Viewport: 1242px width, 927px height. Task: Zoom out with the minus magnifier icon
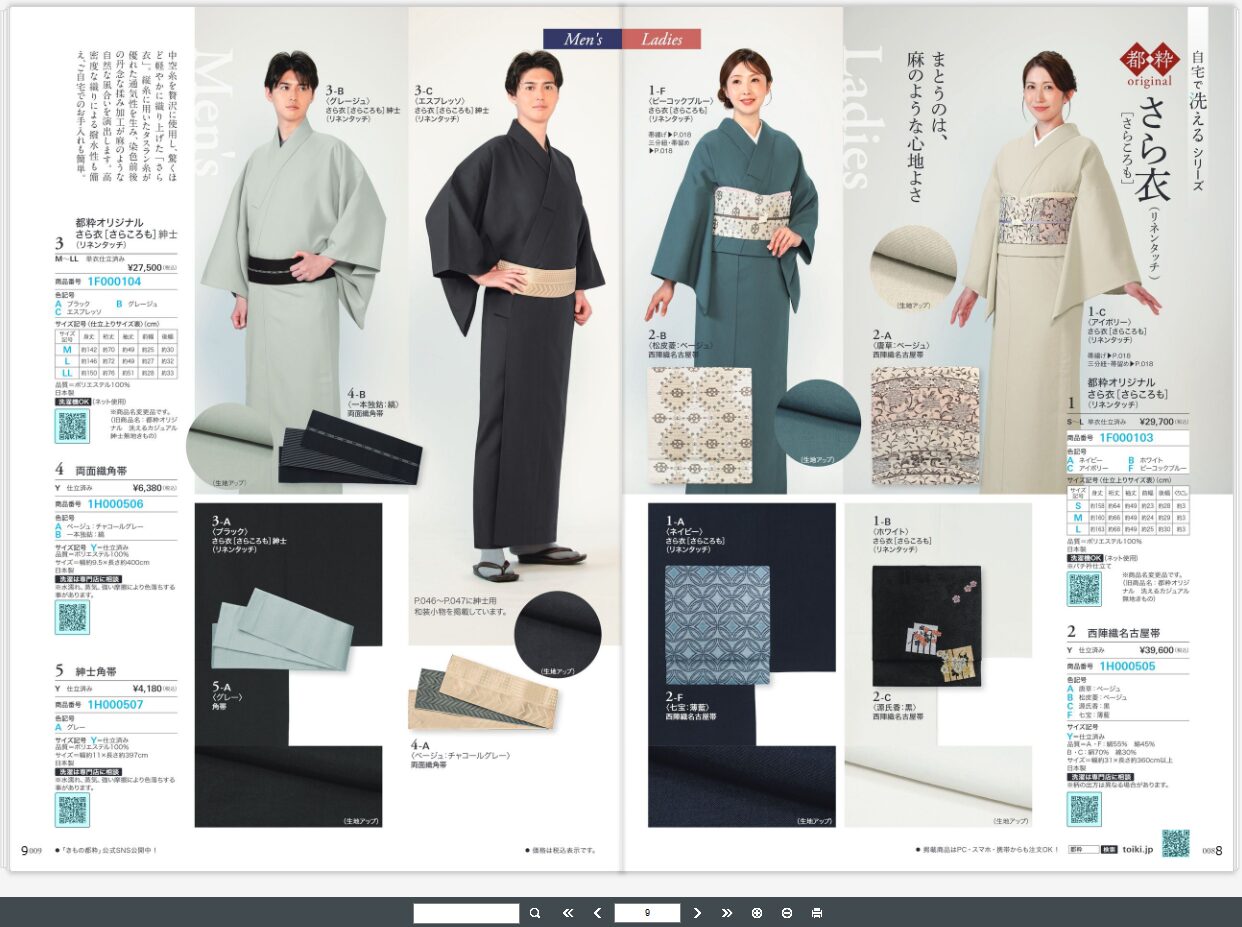[787, 913]
